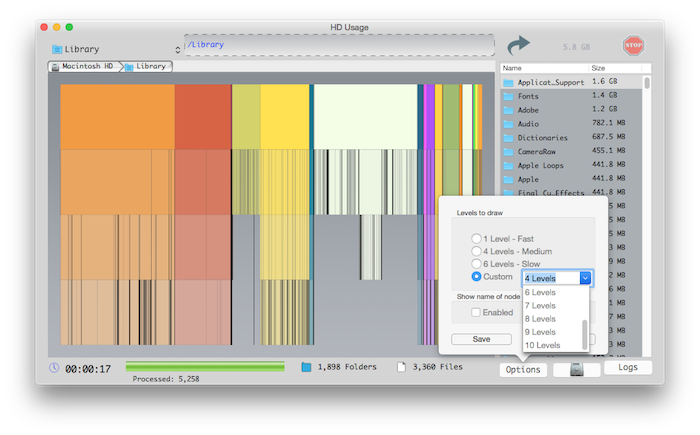Click the Dictionaries folder icon
The height and width of the screenshot is (435, 700).
click(x=508, y=138)
